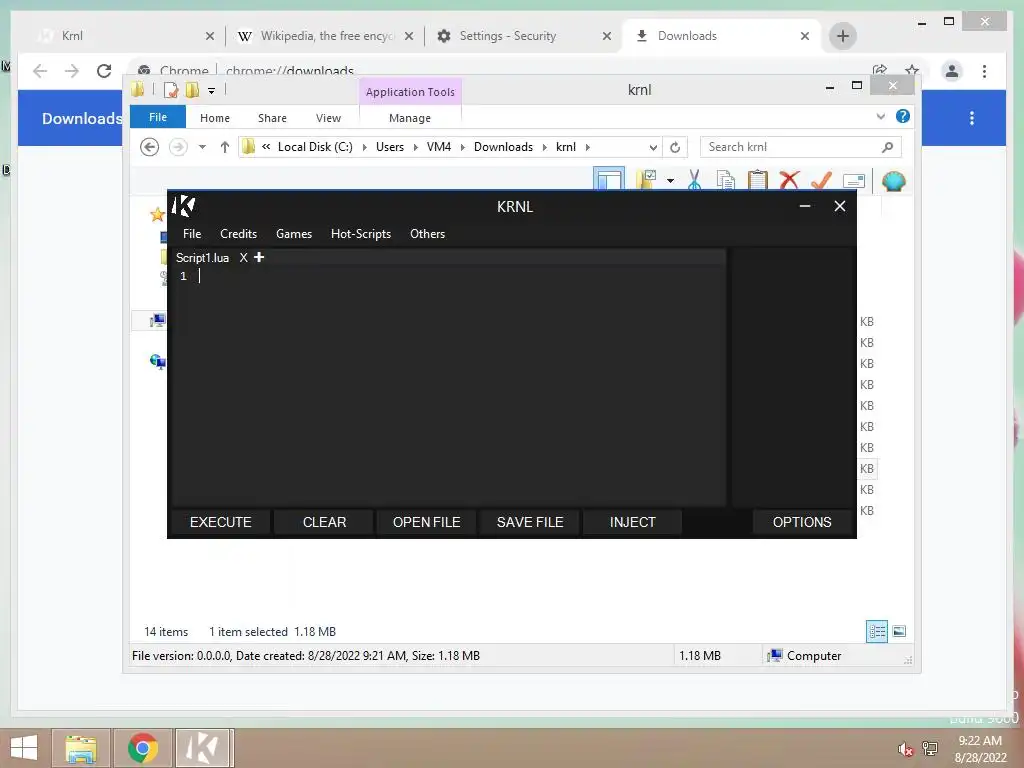Open the Hot-Scripts menu in KRNL
This screenshot has height=768, width=1024.
click(360, 234)
